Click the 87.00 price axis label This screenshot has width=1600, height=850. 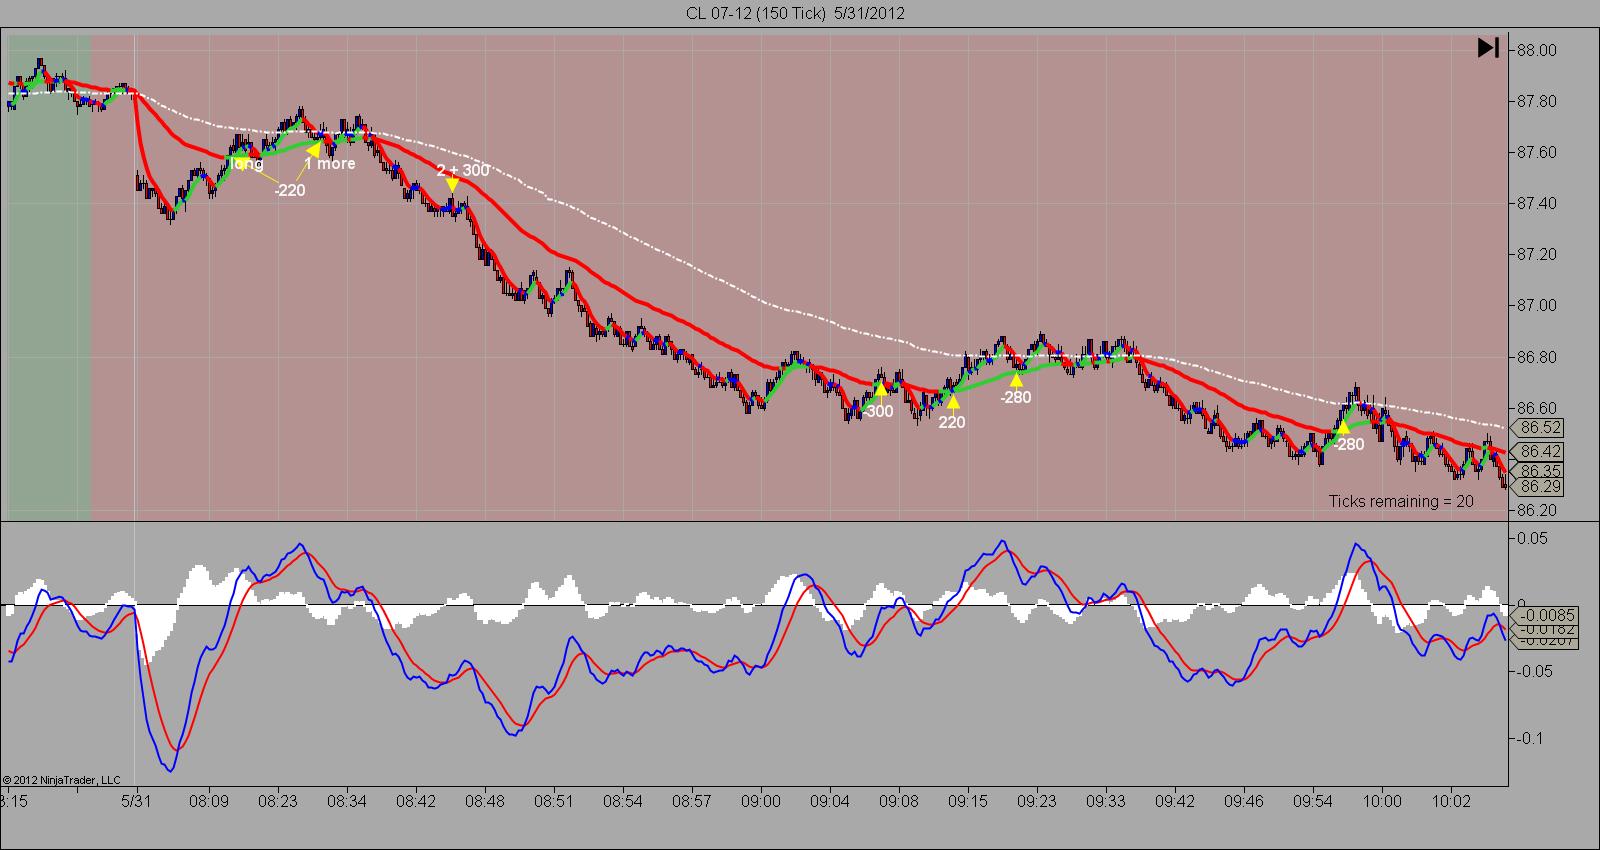click(x=1537, y=305)
